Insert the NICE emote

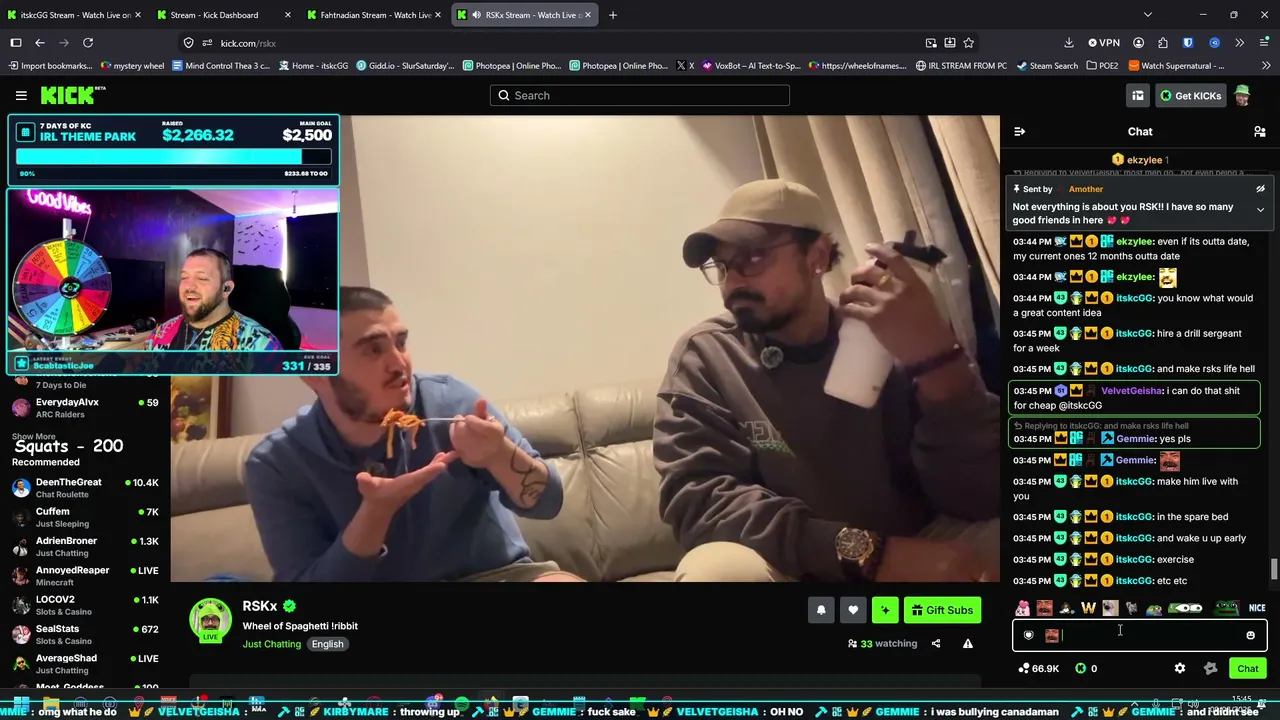(x=1257, y=608)
